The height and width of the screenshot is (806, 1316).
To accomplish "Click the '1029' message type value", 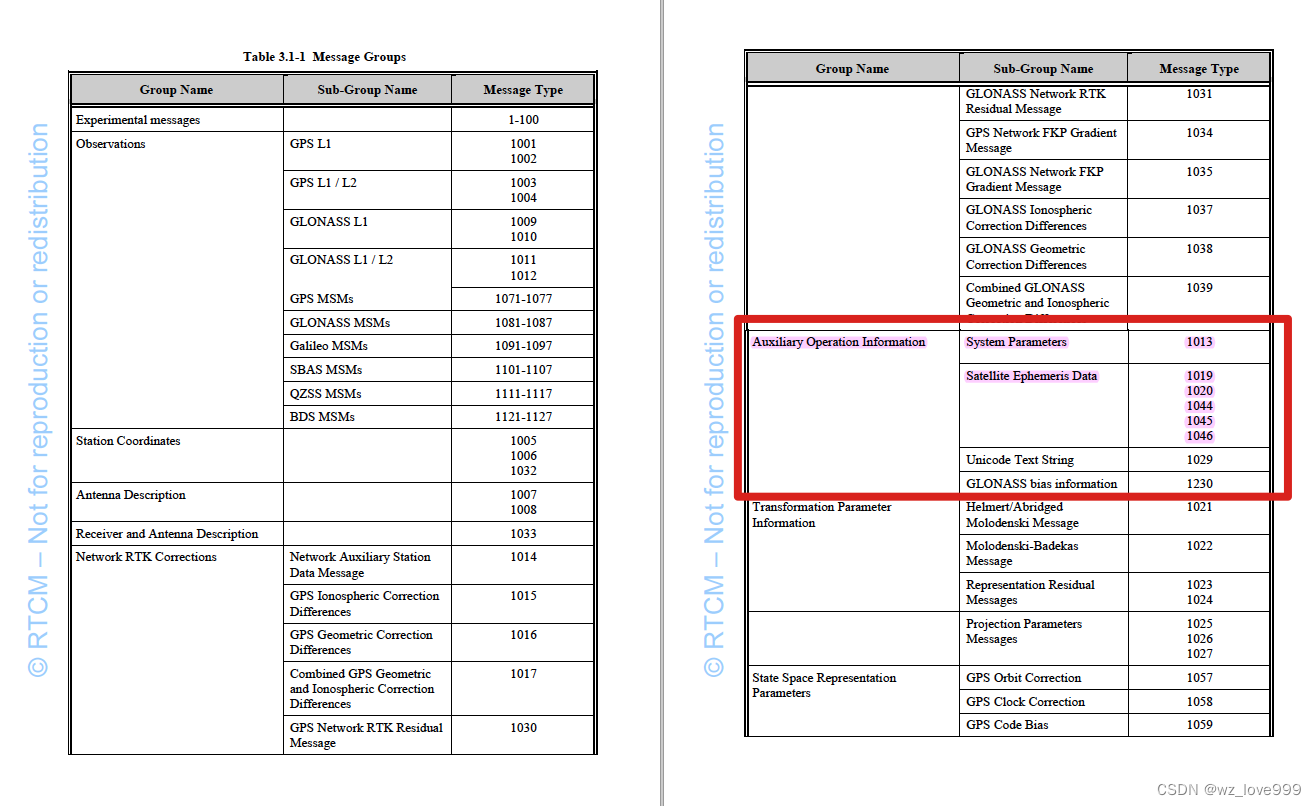I will [x=1199, y=460].
